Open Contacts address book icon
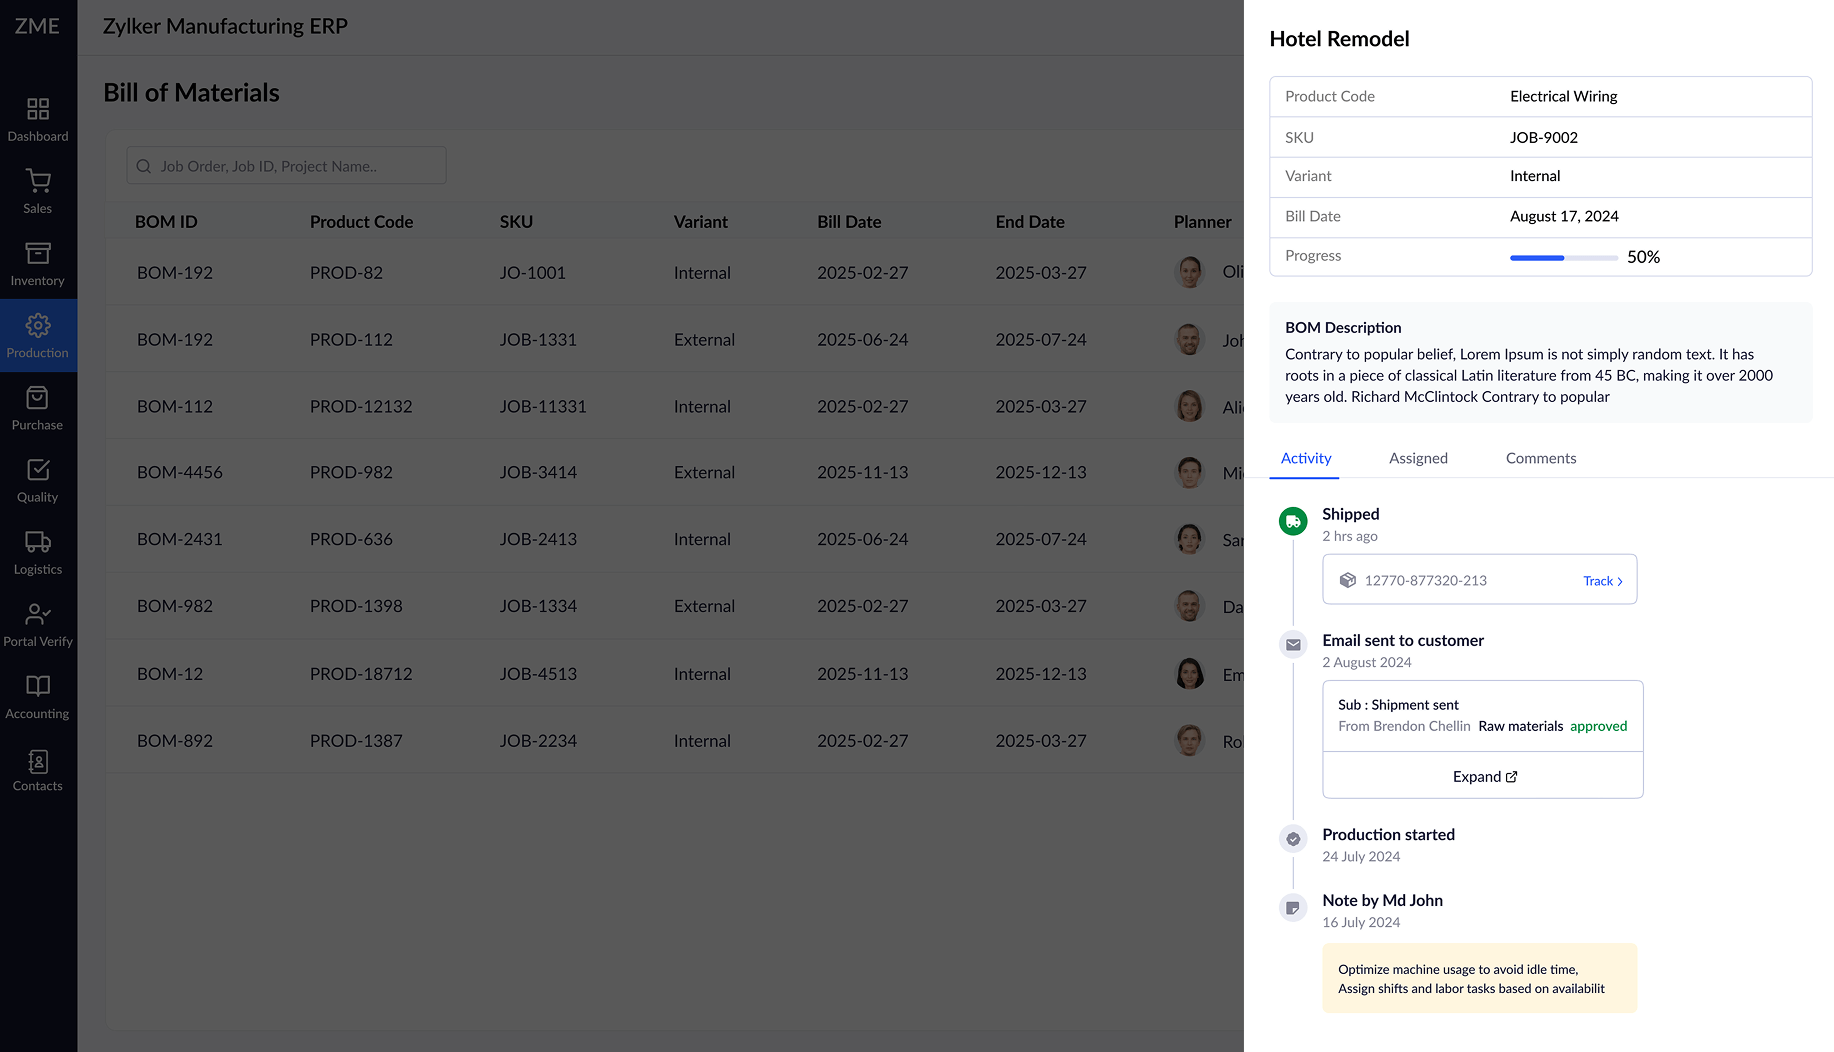 38,762
